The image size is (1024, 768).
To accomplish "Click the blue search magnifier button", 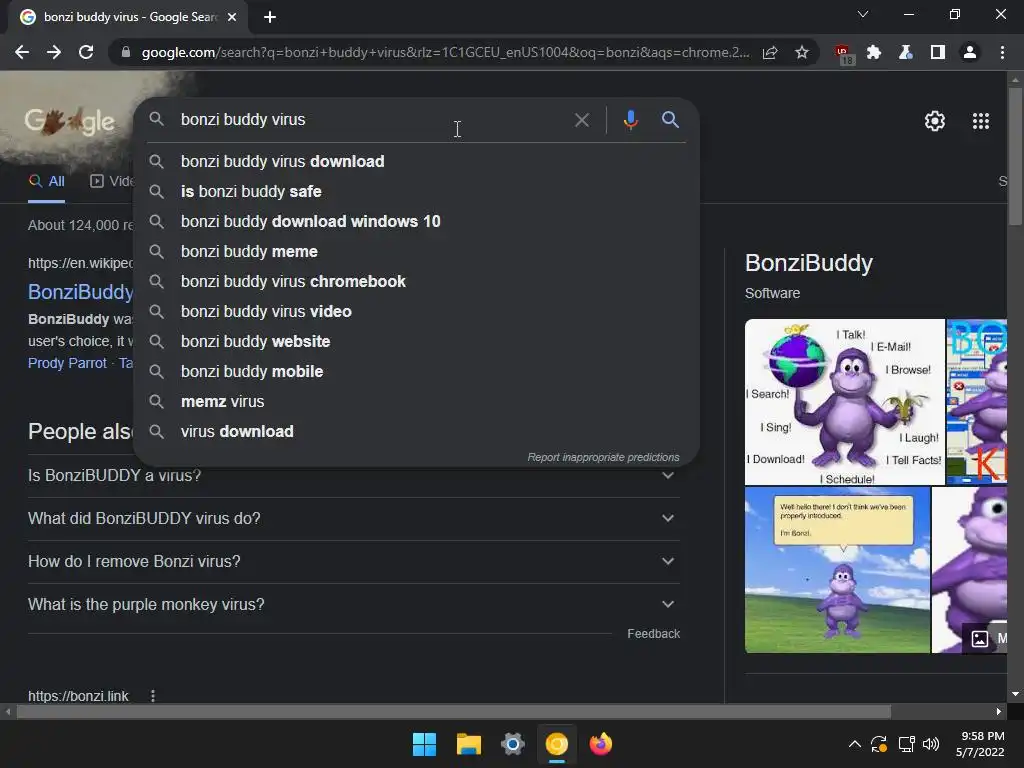I will [670, 120].
